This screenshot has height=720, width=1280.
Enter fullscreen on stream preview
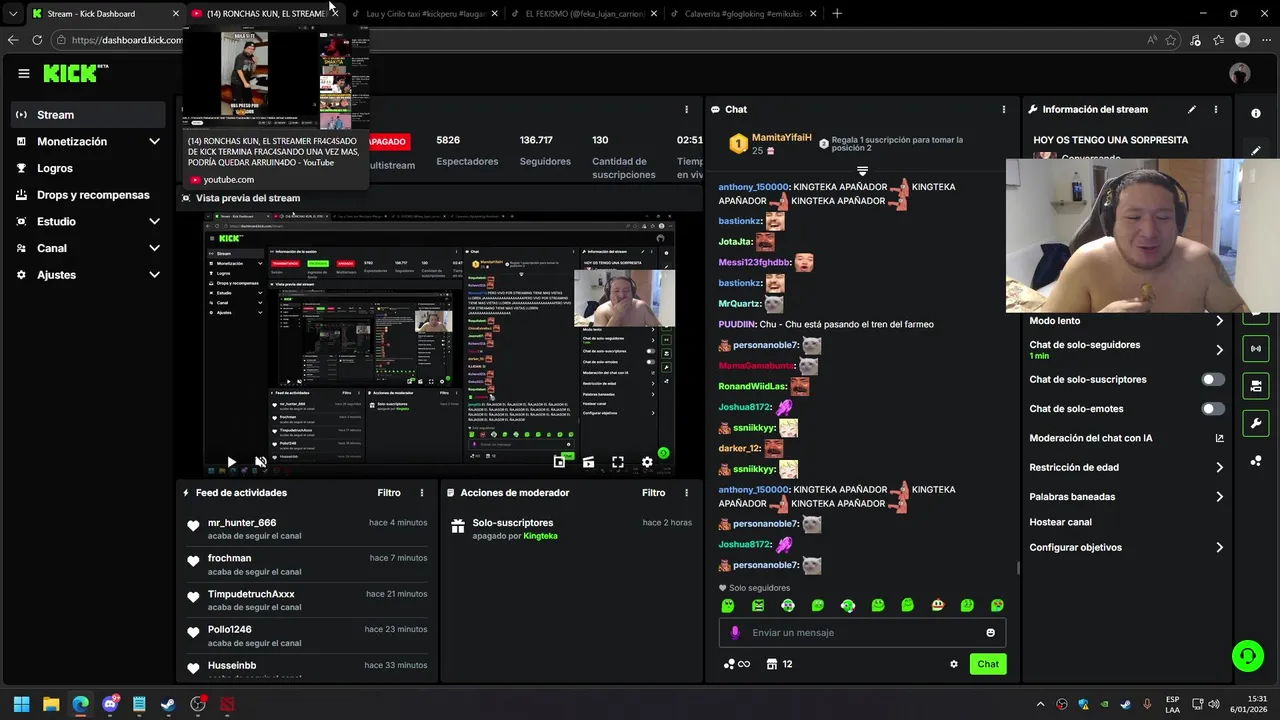tap(618, 462)
